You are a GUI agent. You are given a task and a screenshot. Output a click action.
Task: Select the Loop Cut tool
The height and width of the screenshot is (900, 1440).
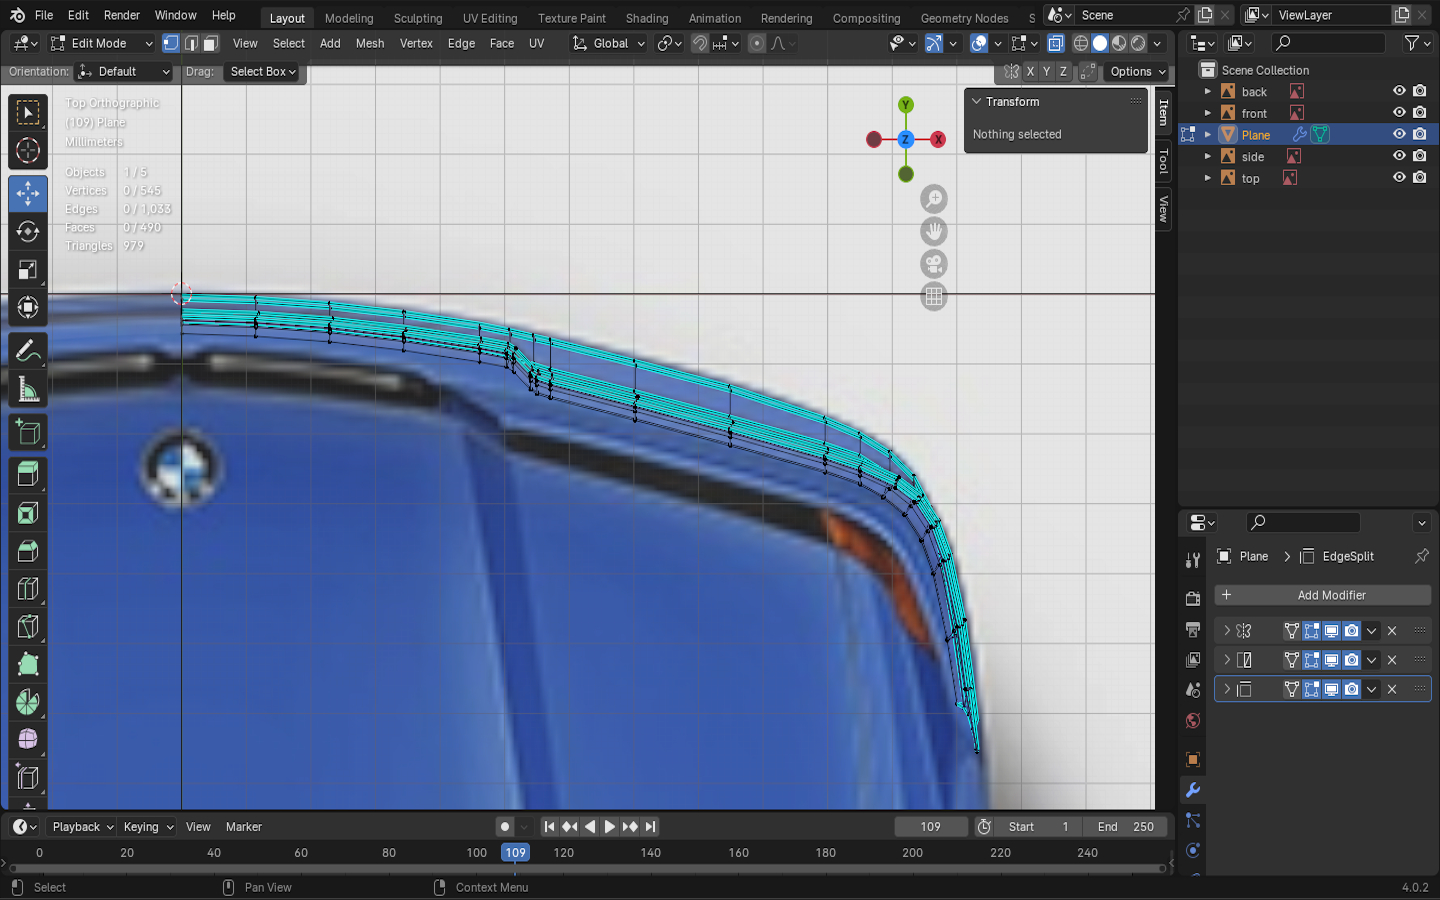[x=28, y=589]
